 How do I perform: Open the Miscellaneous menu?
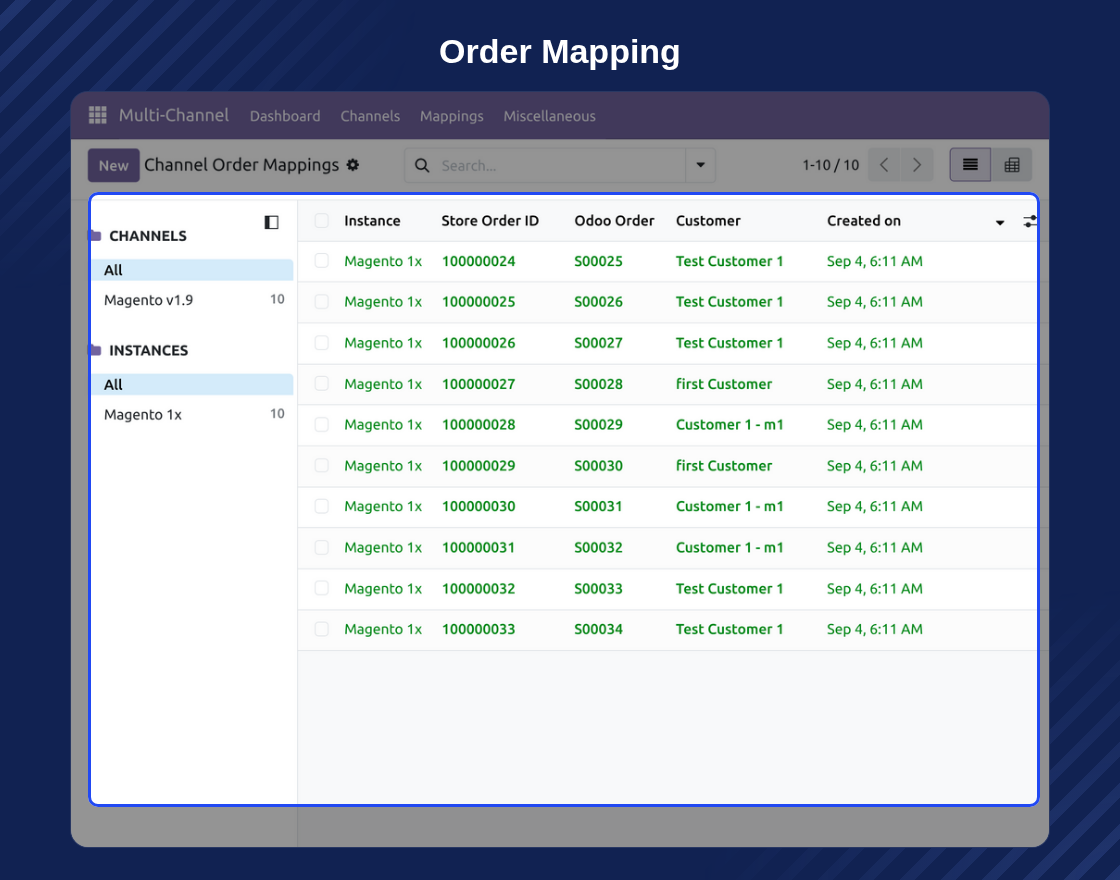[x=549, y=116]
